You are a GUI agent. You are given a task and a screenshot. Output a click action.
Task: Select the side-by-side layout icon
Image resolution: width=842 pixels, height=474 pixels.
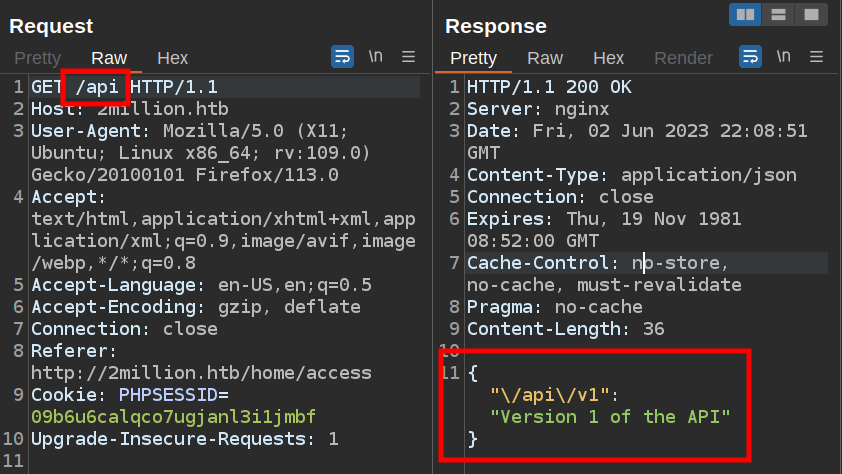(x=745, y=15)
